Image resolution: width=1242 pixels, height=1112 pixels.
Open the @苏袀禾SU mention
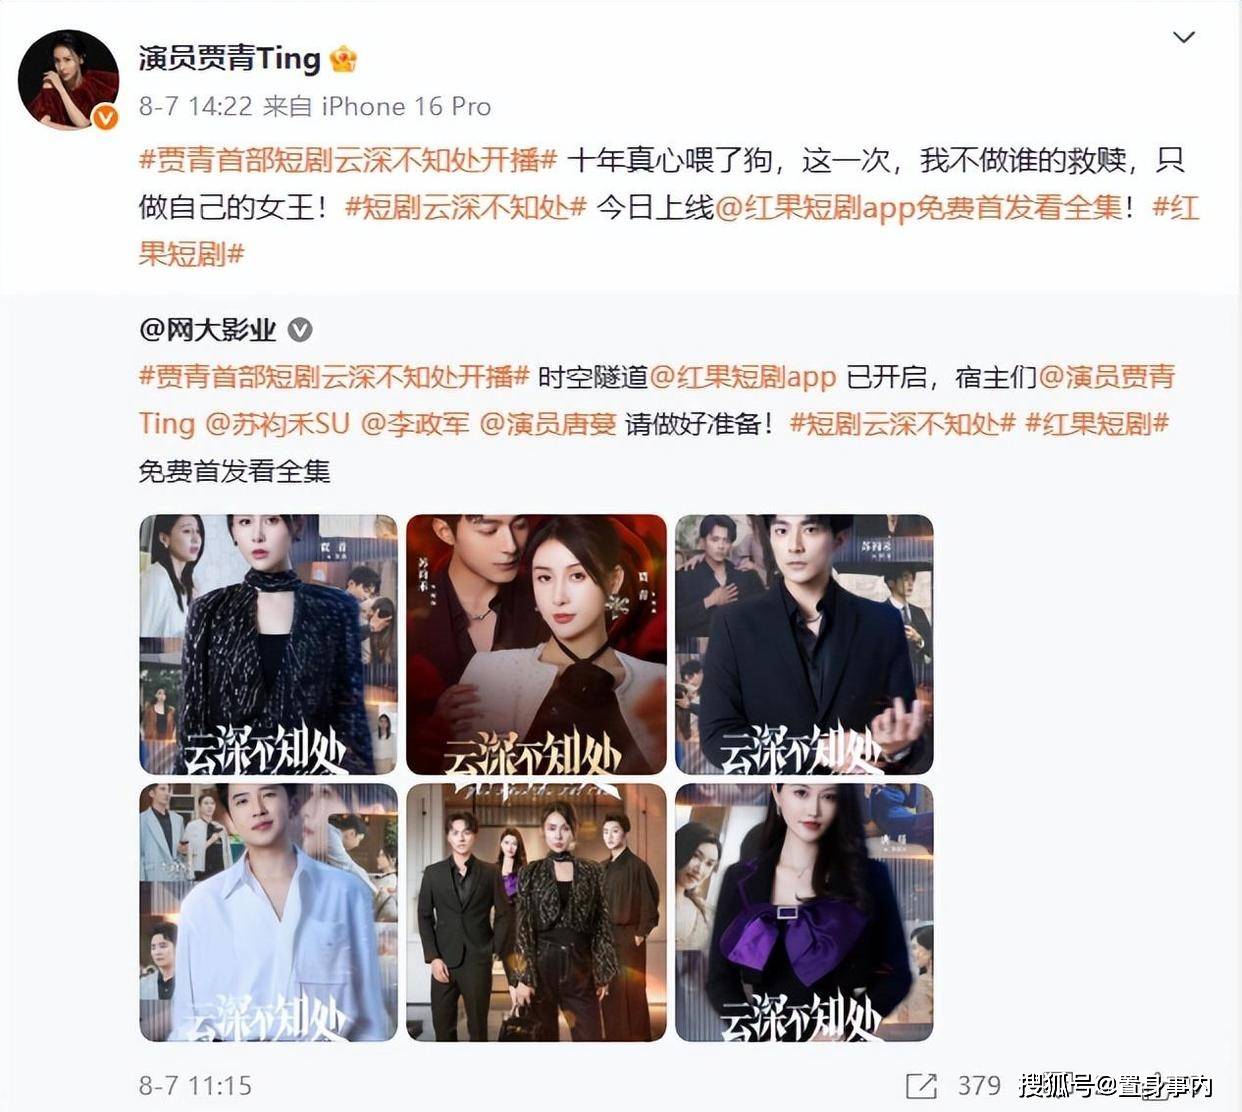pyautogui.click(x=277, y=424)
